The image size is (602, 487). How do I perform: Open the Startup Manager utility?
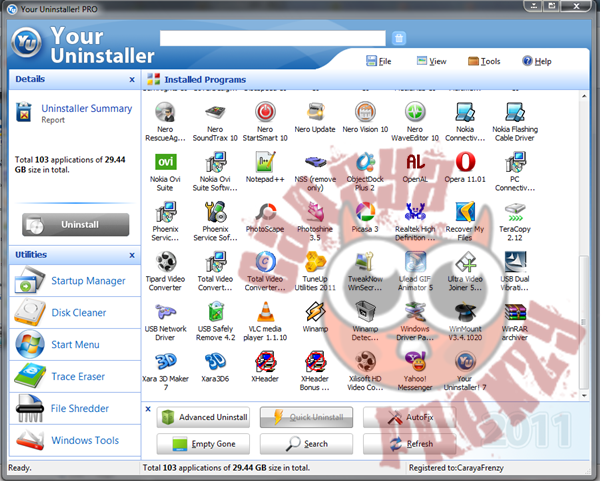[75, 281]
